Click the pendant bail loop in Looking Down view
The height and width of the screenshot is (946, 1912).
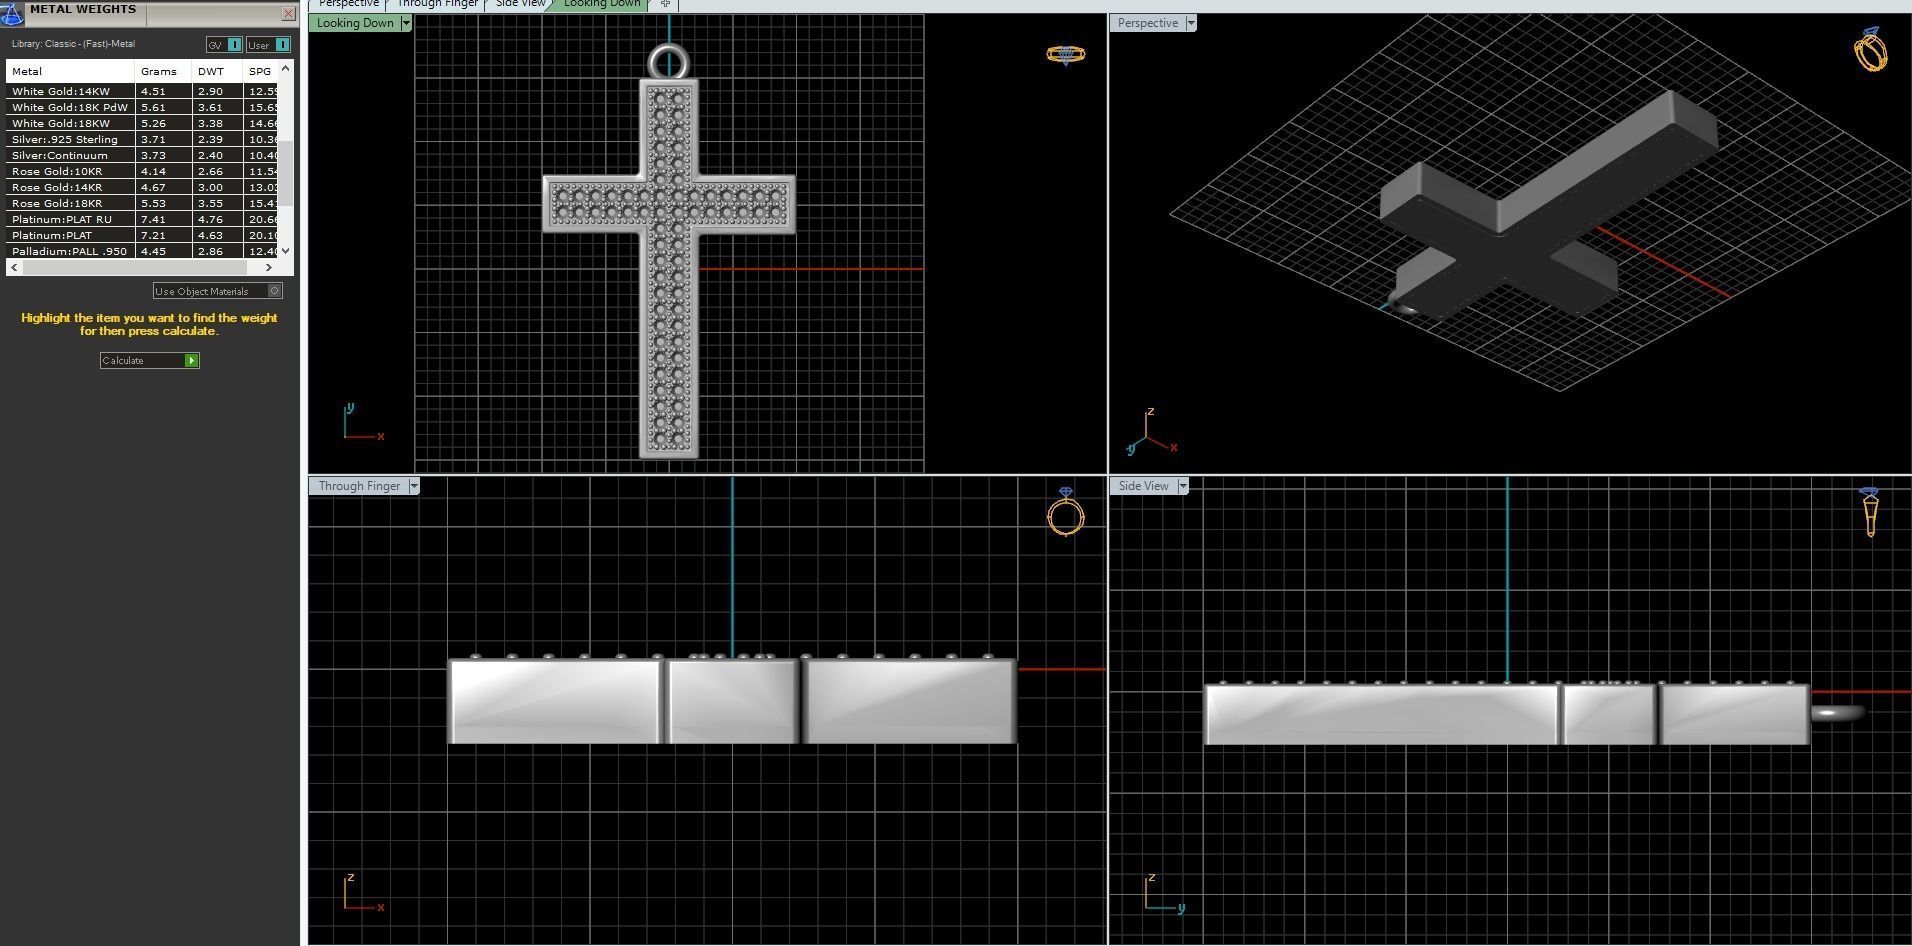tap(669, 62)
